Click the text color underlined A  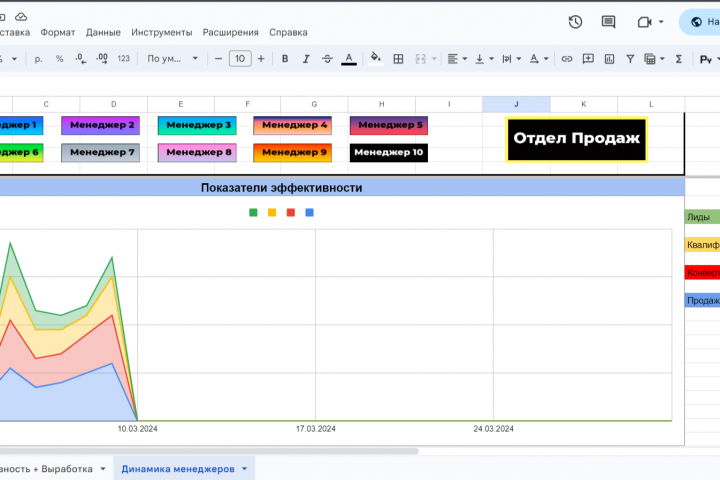click(349, 59)
